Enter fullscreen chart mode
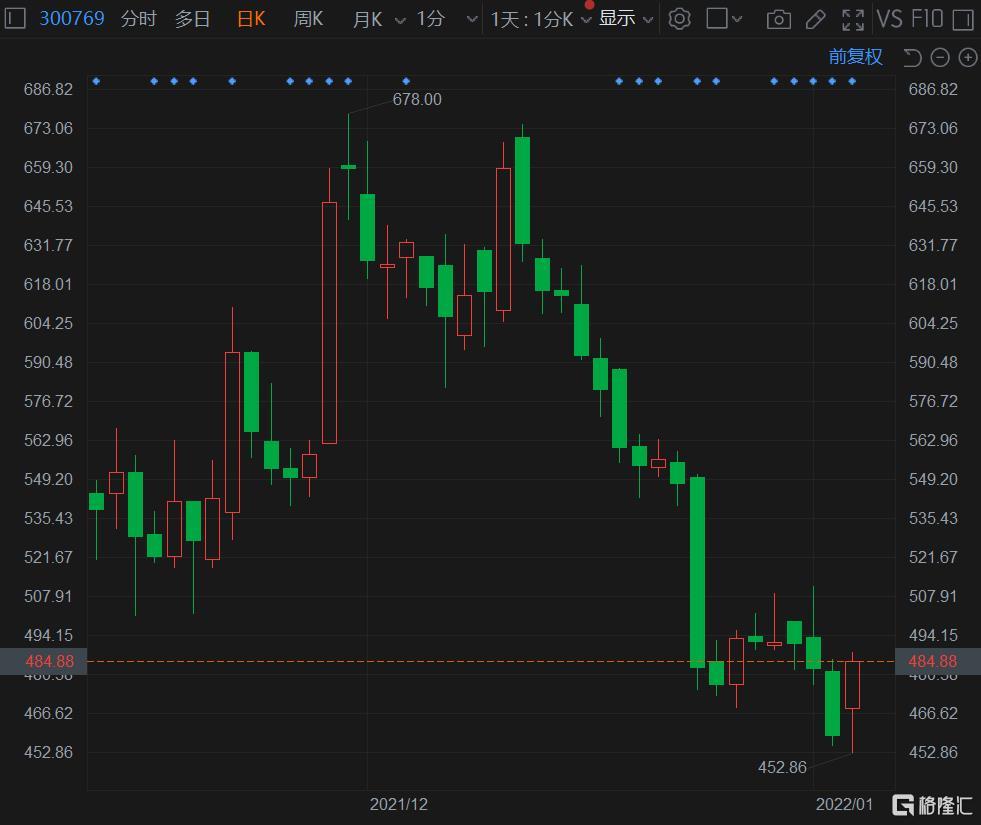The image size is (981, 825). [853, 19]
